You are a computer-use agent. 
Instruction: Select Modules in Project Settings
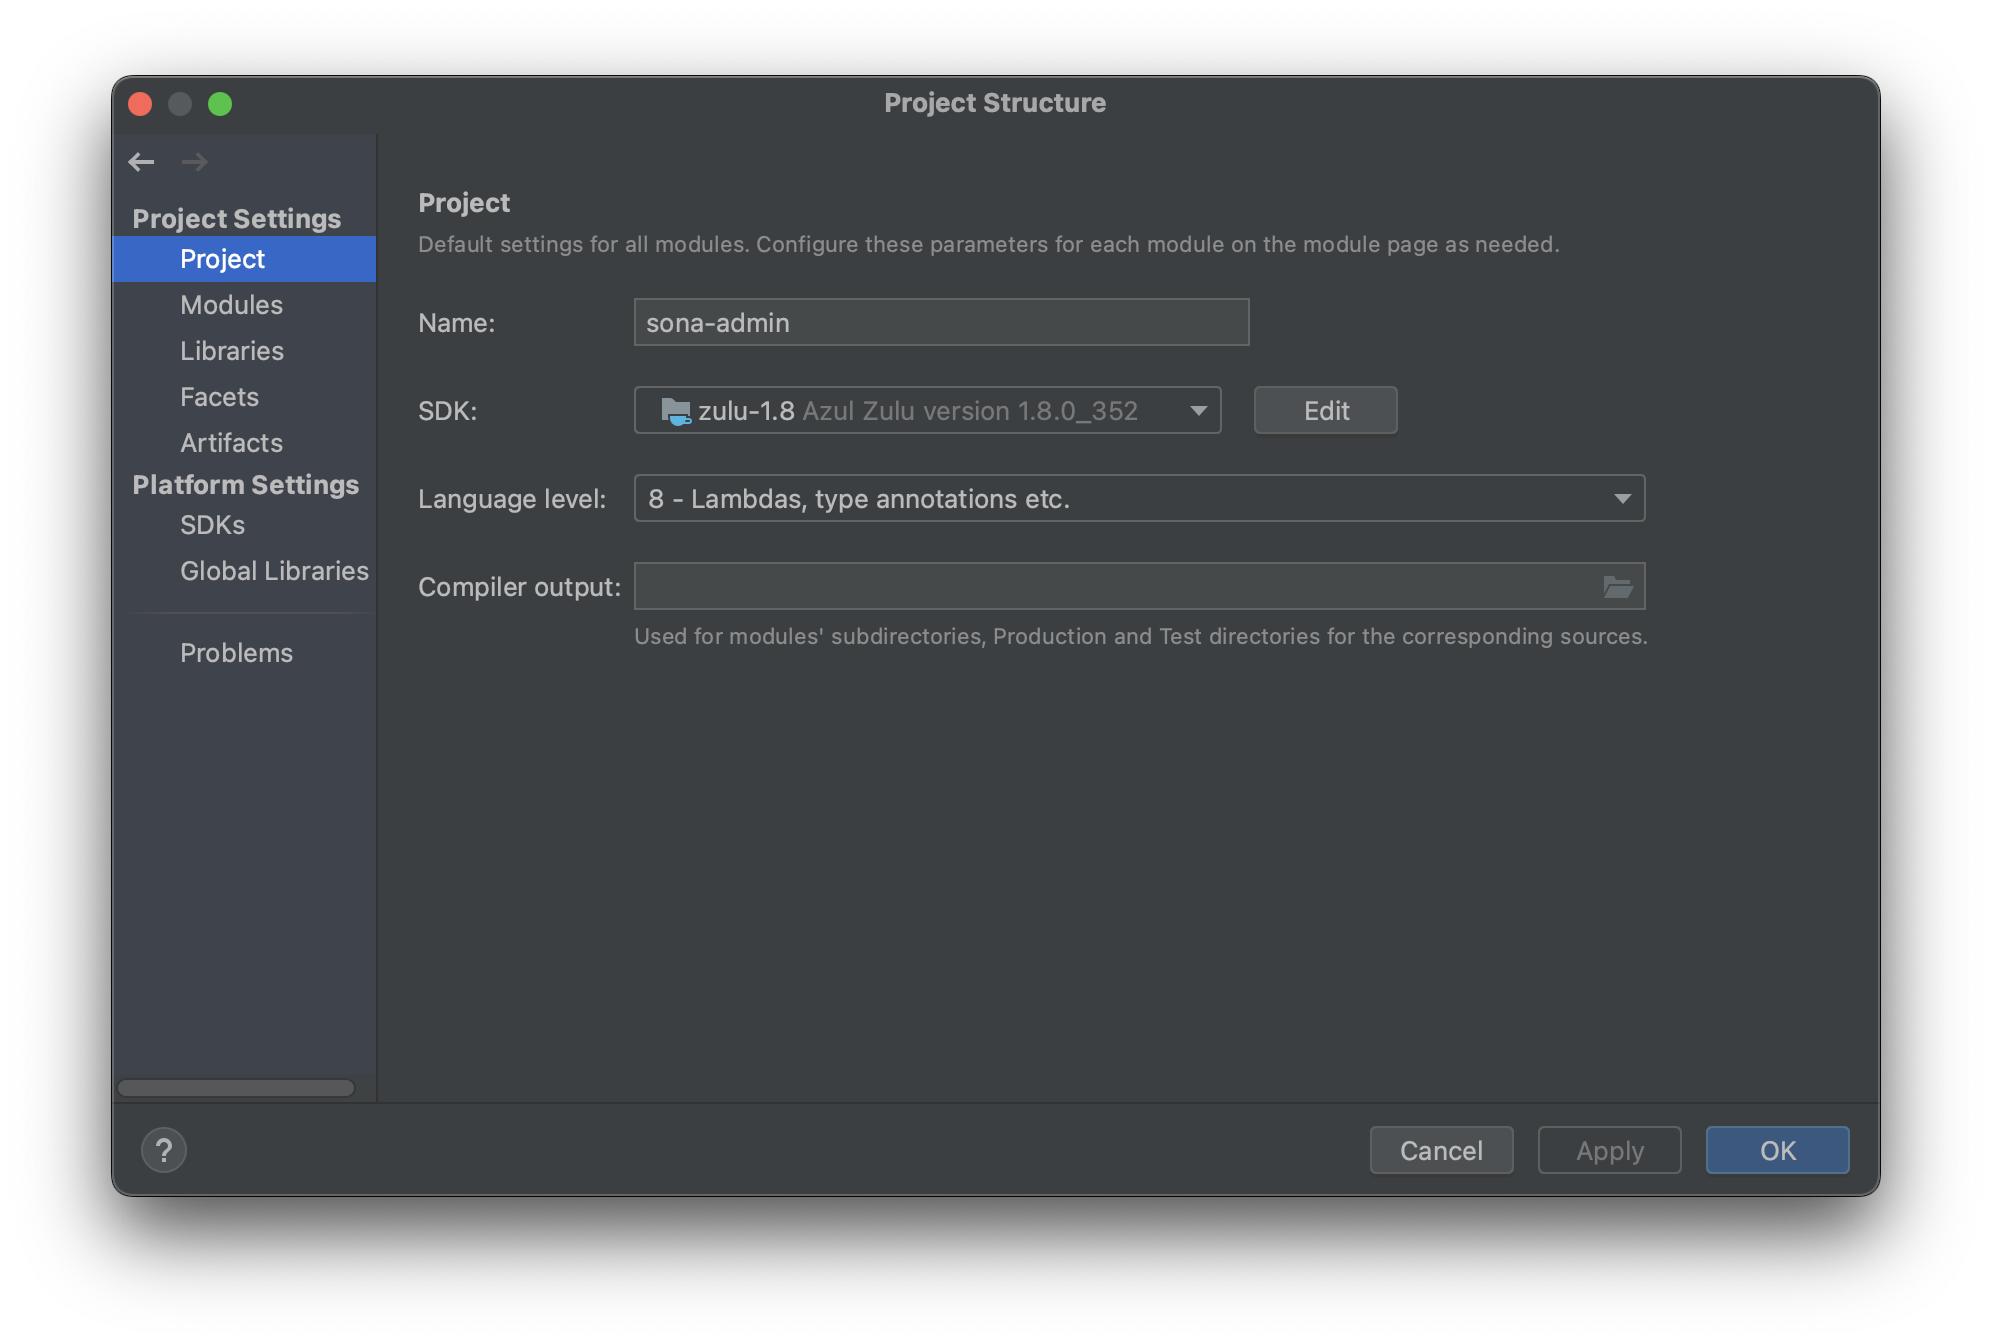(231, 305)
